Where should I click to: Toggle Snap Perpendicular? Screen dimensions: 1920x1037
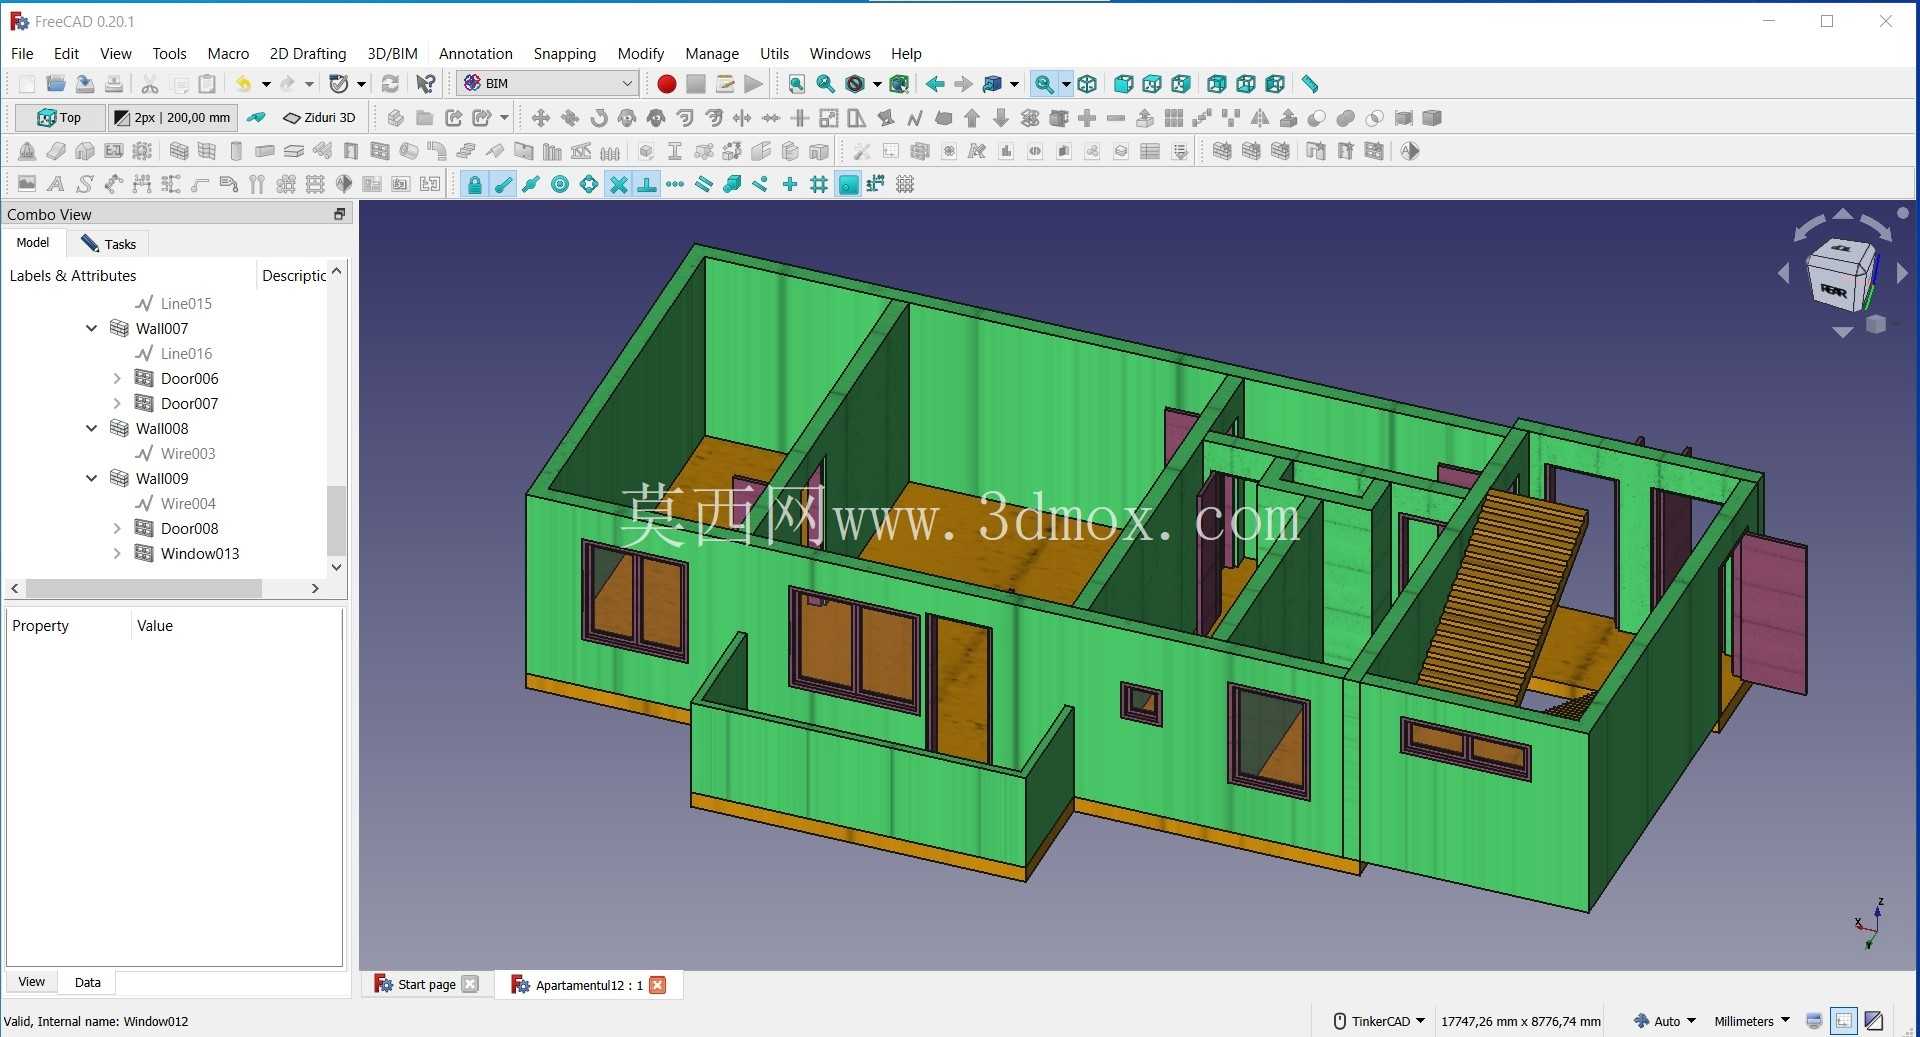pos(647,184)
